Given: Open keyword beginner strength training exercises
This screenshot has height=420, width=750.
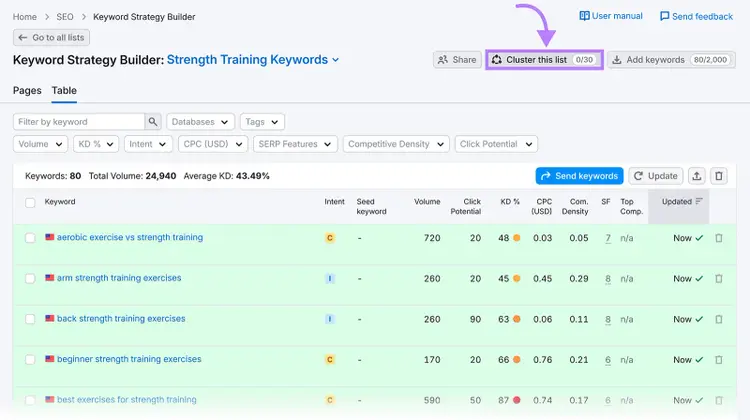Looking at the screenshot, I should pyautogui.click(x=129, y=359).
